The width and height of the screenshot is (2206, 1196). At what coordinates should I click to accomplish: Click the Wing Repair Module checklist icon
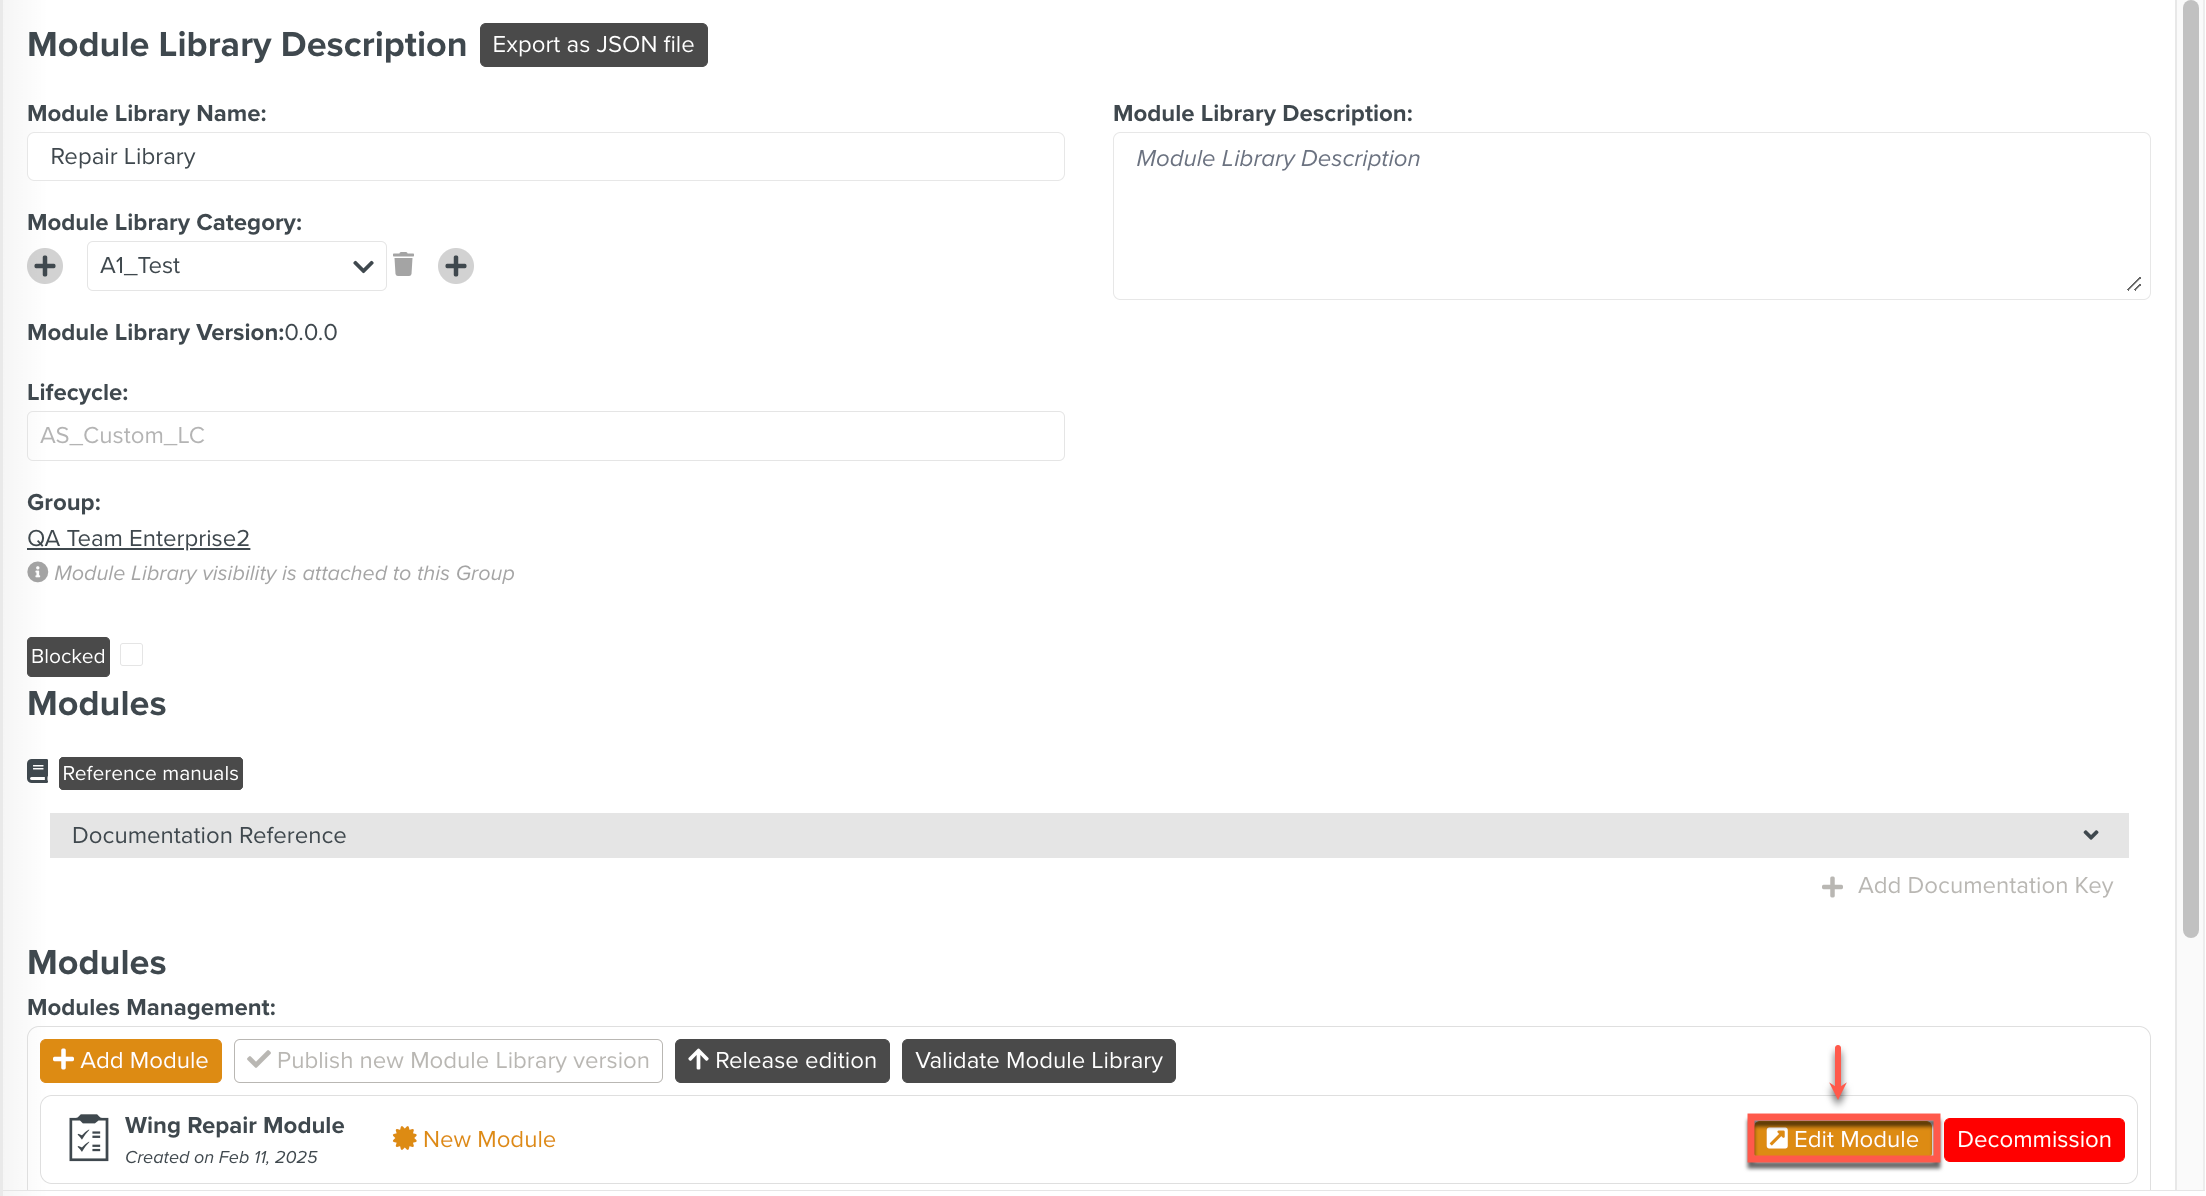click(88, 1138)
